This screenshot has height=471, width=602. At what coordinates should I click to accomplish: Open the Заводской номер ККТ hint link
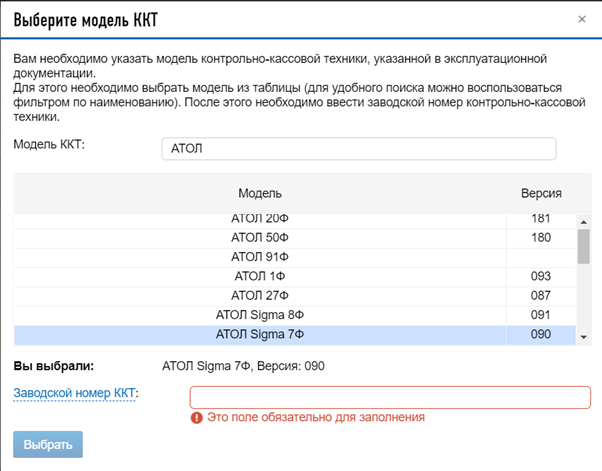(74, 393)
